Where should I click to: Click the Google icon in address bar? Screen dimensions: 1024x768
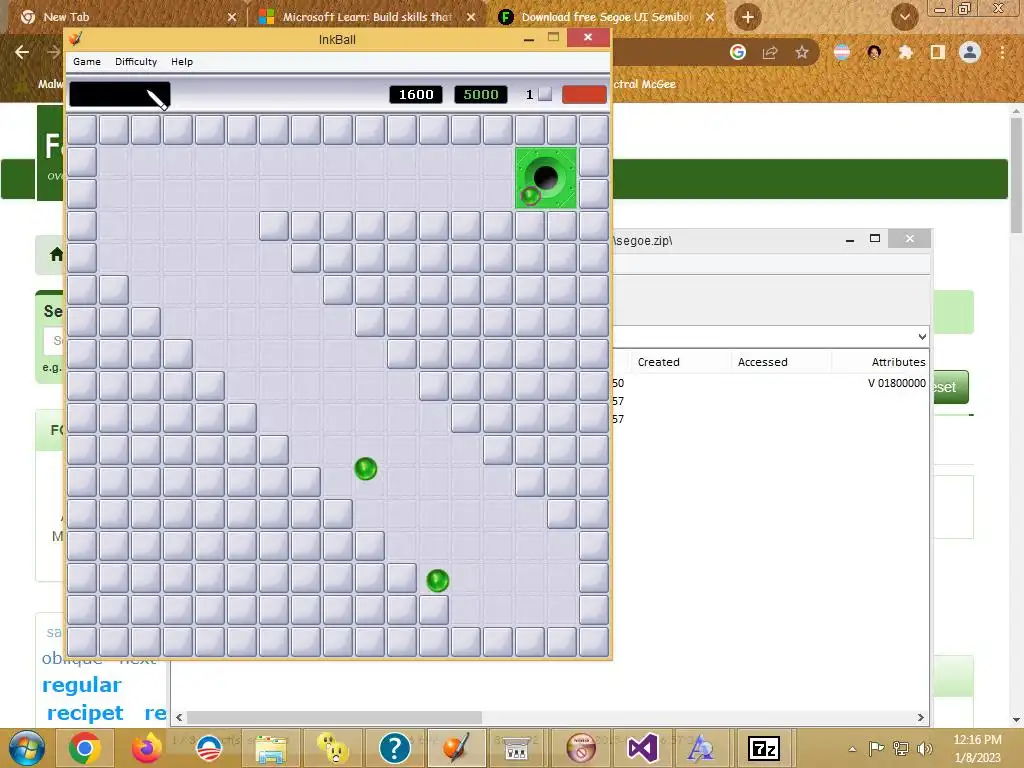click(x=738, y=52)
